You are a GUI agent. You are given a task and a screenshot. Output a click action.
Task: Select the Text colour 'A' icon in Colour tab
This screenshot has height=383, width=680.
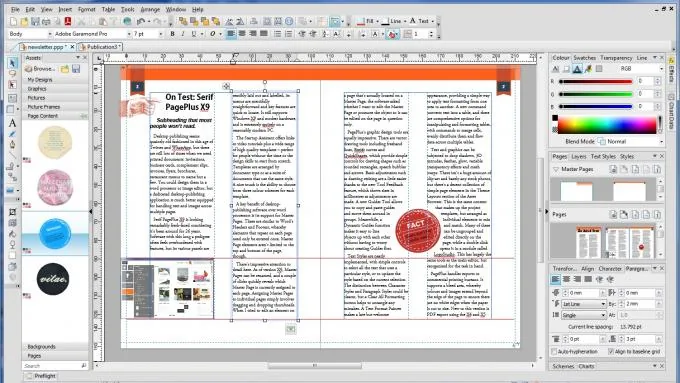coord(577,69)
